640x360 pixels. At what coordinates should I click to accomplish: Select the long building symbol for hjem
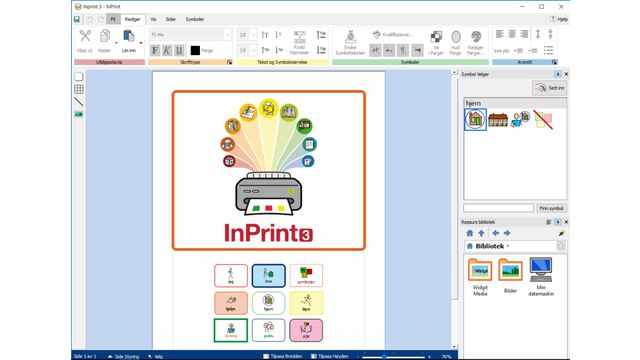[x=498, y=120]
